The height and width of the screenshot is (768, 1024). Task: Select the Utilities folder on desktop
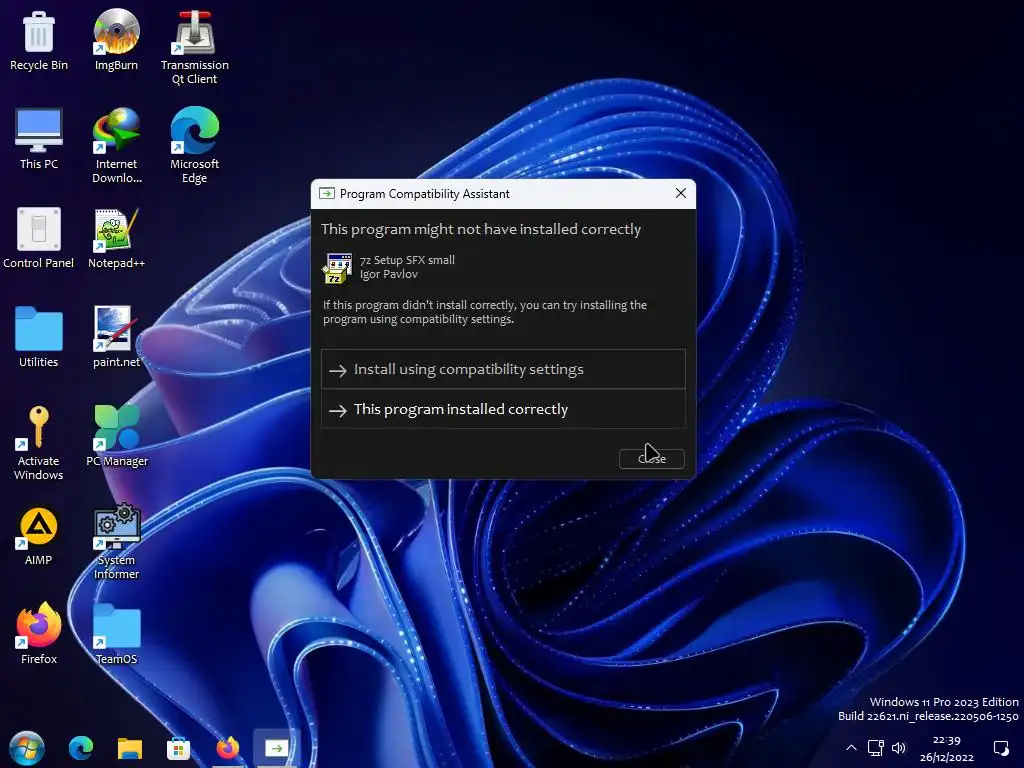tap(39, 337)
